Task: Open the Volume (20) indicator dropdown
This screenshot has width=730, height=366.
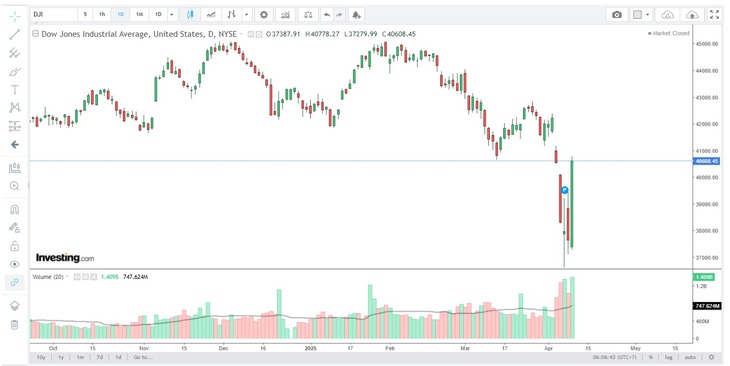Action: pyautogui.click(x=67, y=277)
